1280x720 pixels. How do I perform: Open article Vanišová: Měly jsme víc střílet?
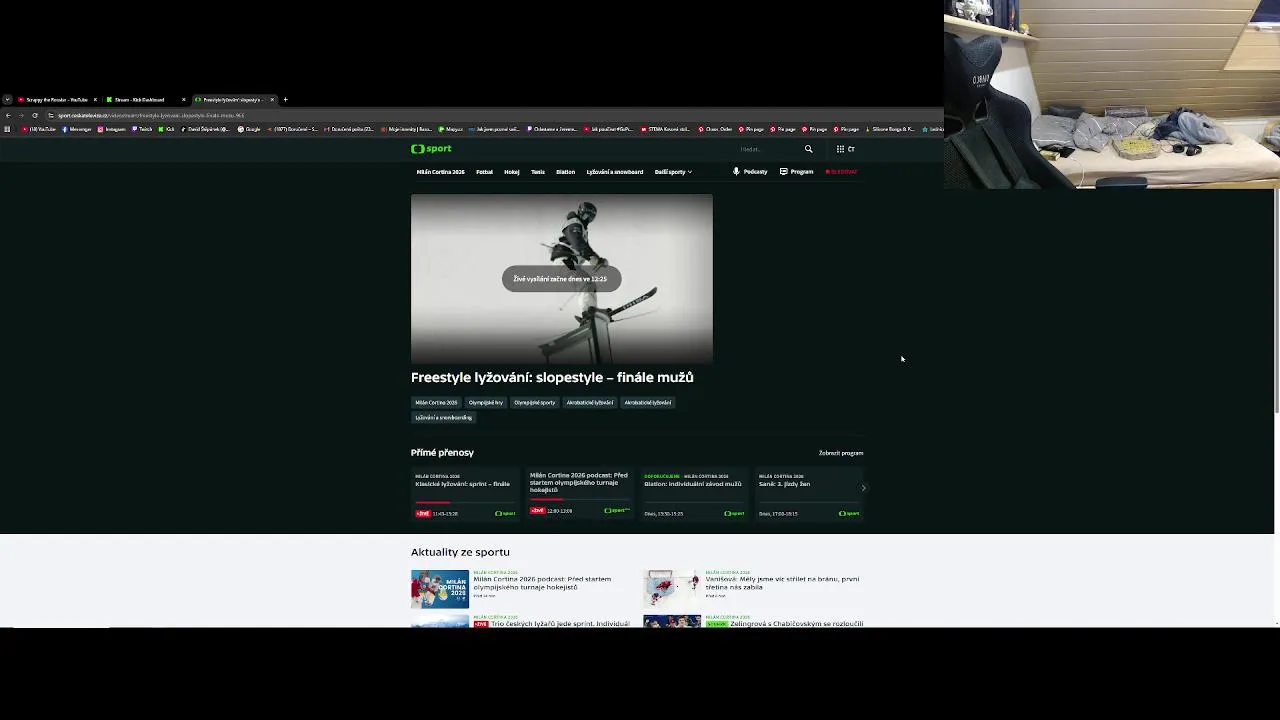point(782,583)
